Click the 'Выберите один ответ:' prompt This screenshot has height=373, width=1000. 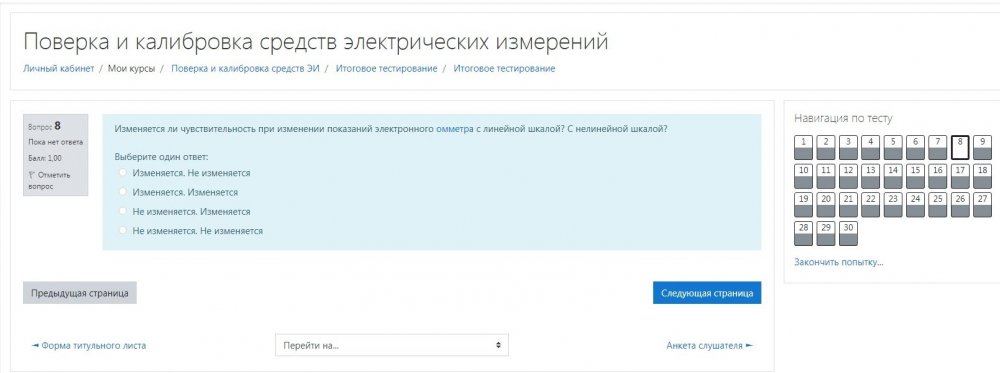tap(161, 156)
